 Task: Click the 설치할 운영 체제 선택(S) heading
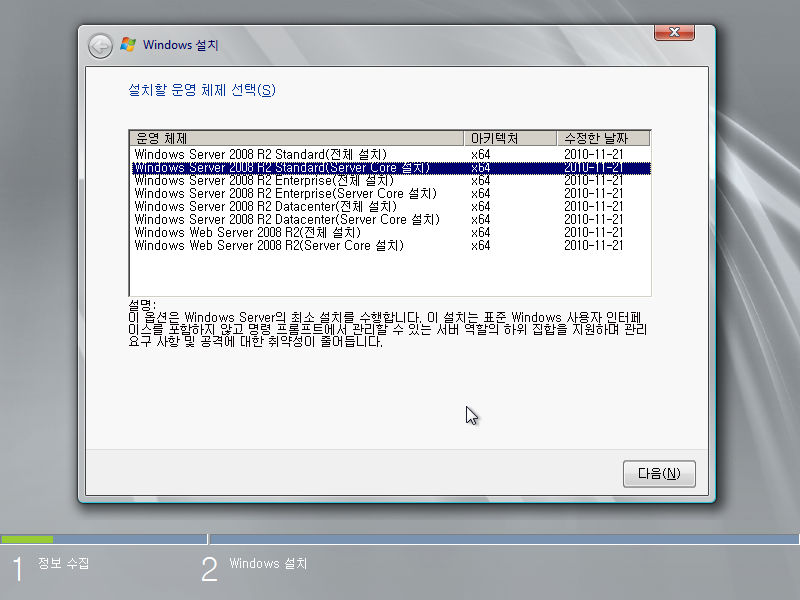pyautogui.click(x=202, y=90)
